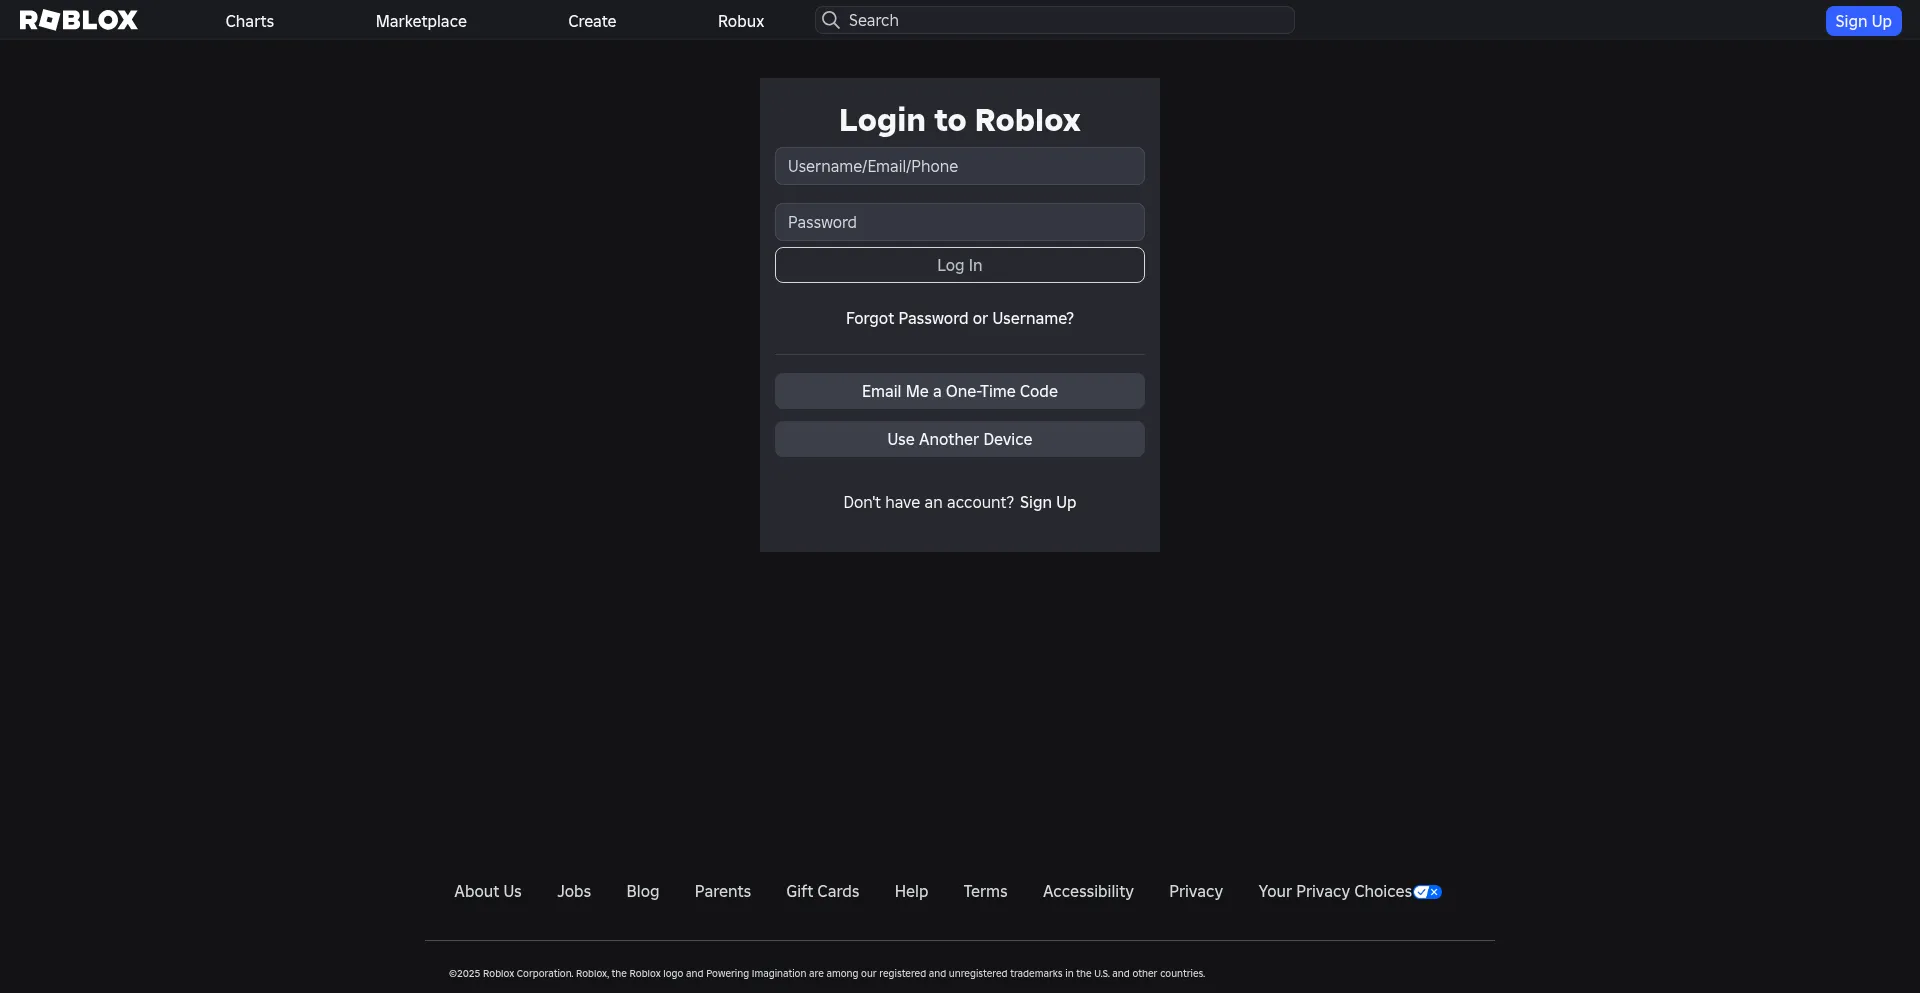Open Jobs footer link
Viewport: 1920px width, 993px height.
click(574, 891)
